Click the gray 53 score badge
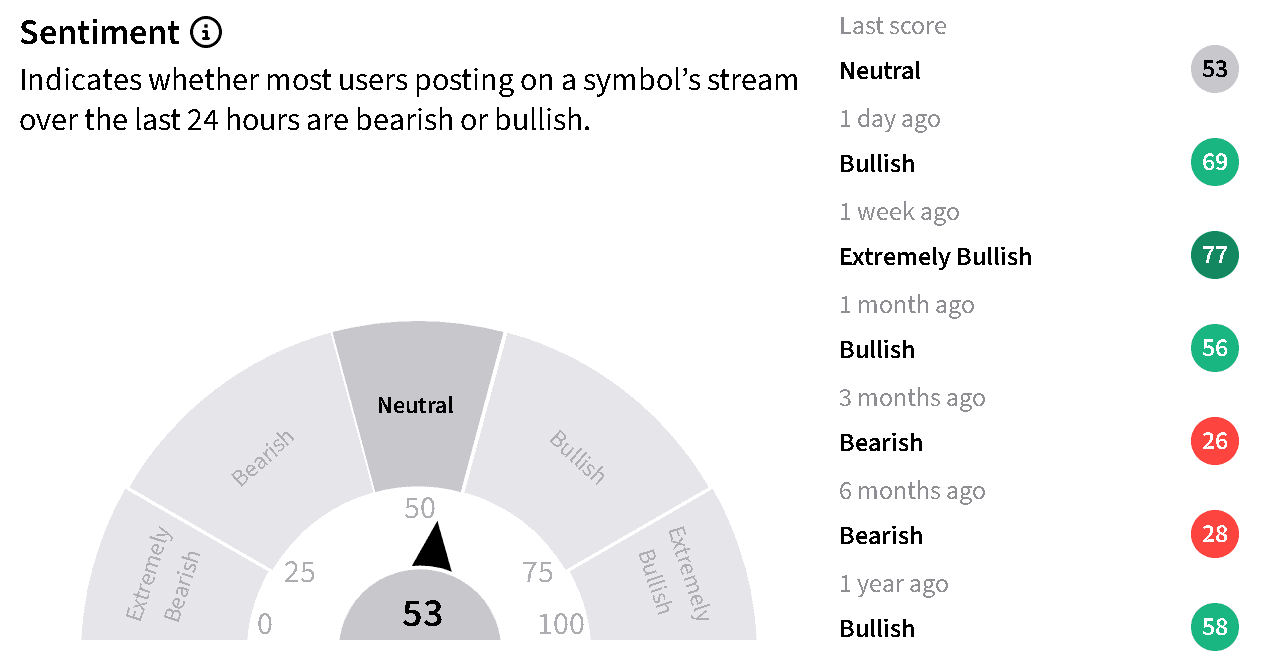The width and height of the screenshot is (1261, 671). (x=1215, y=70)
